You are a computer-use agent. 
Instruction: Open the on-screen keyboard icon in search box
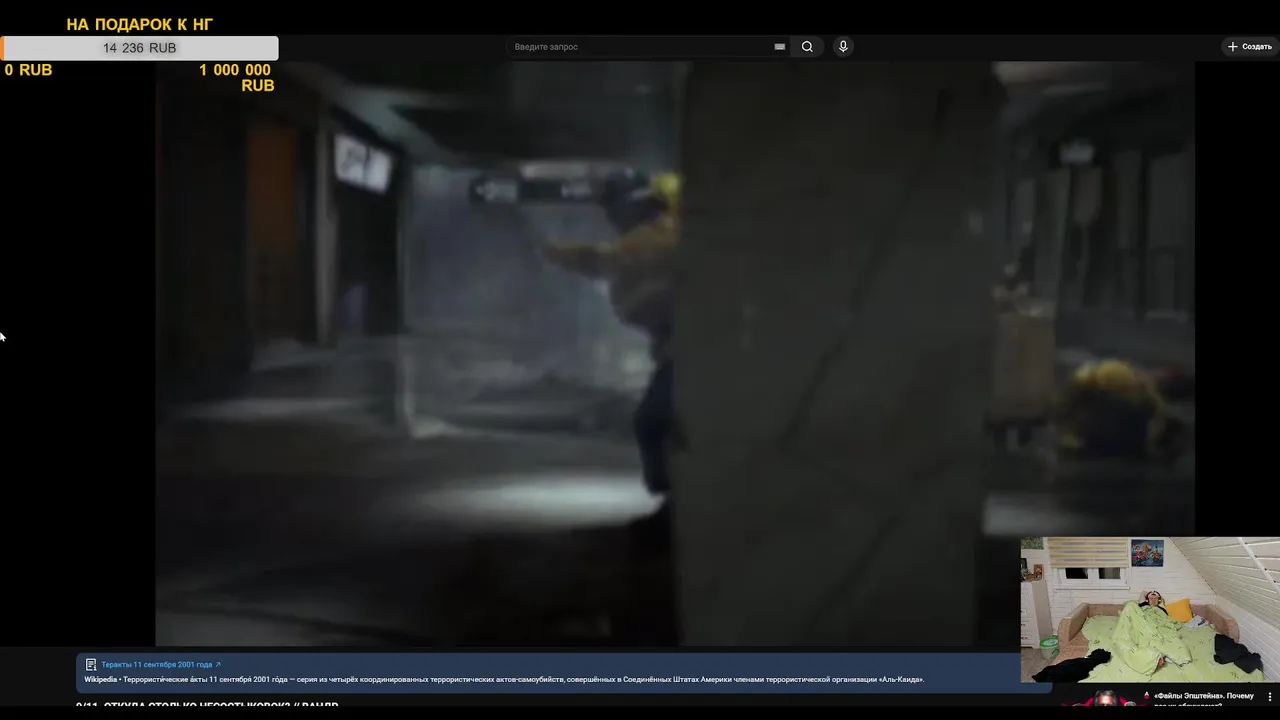(780, 47)
